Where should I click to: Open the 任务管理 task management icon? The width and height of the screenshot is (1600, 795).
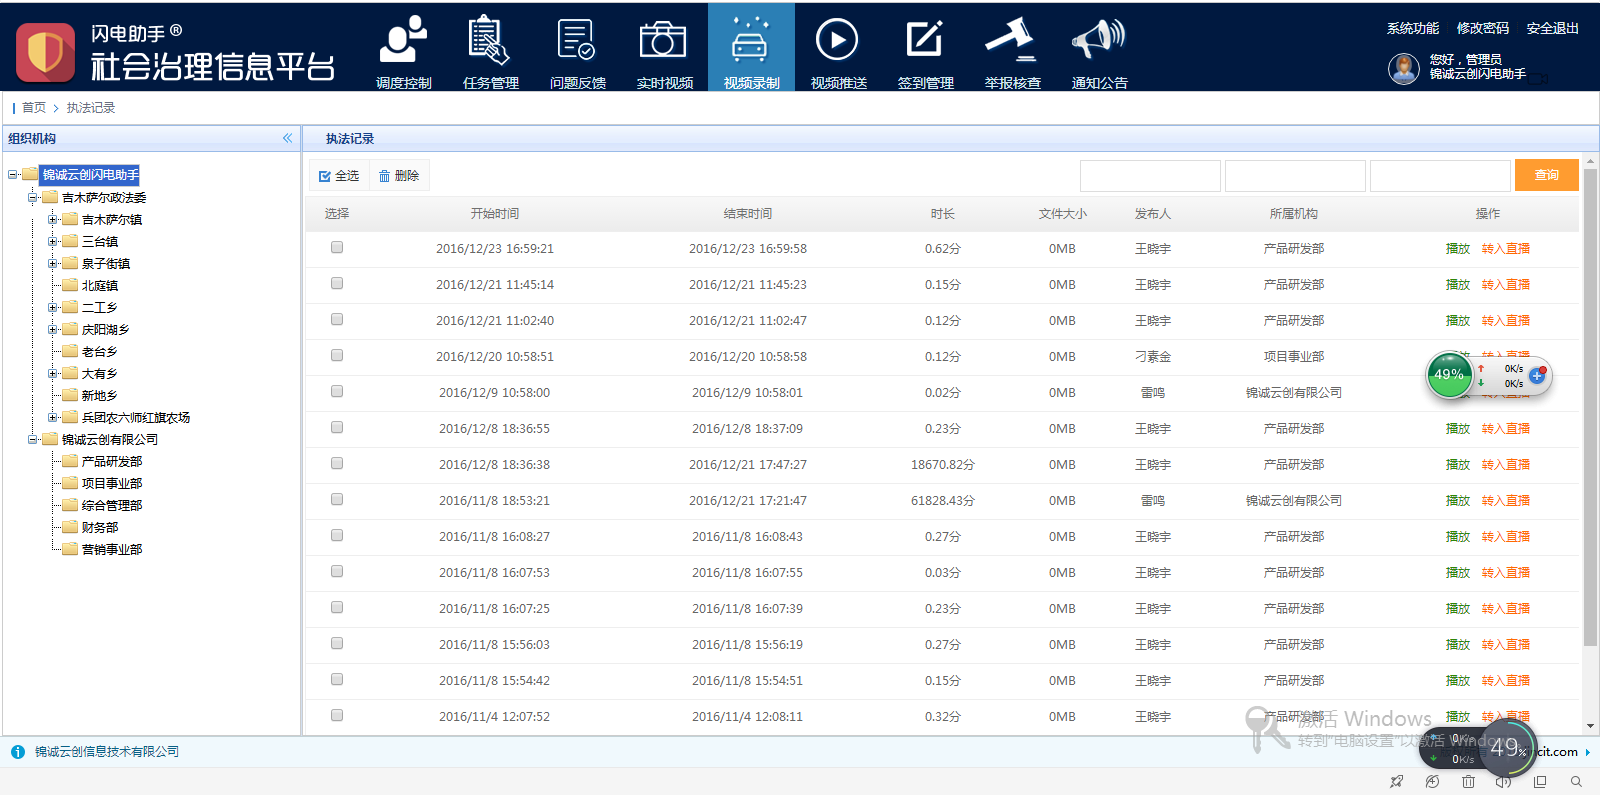[x=490, y=42]
